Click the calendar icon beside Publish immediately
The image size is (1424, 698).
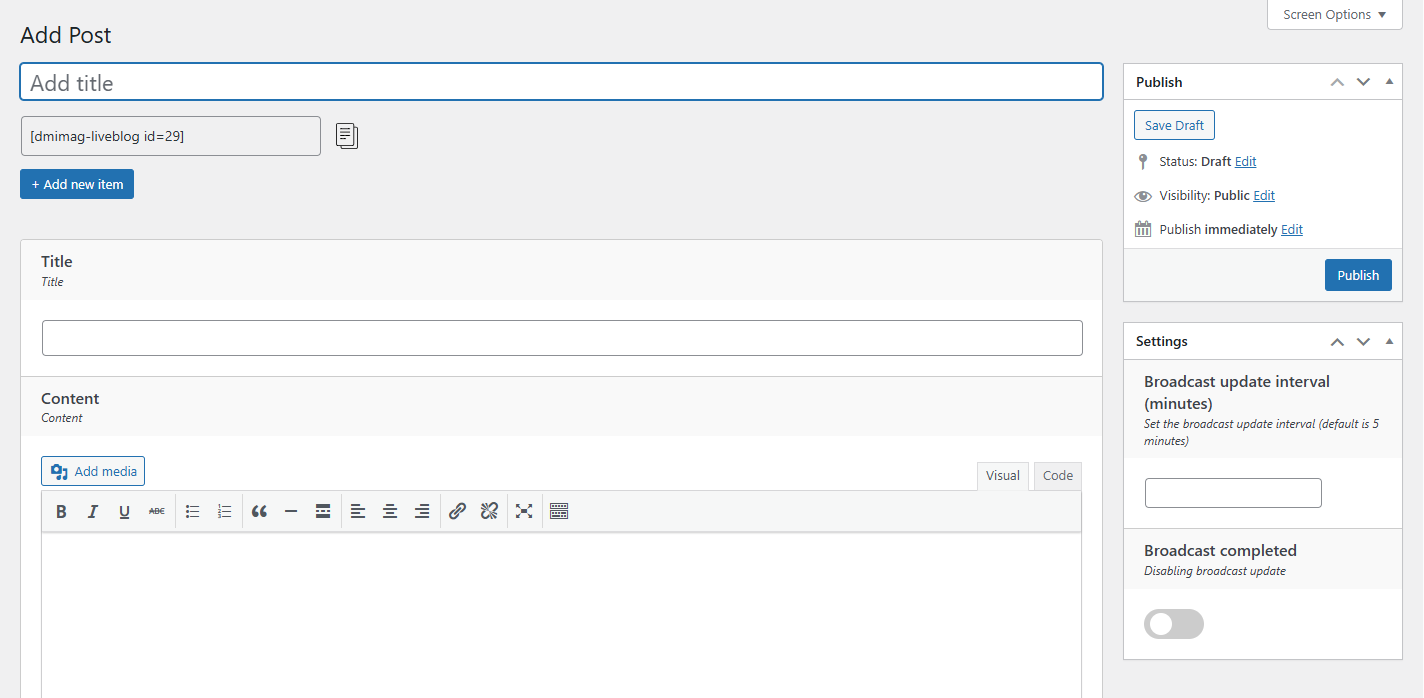coord(1143,229)
